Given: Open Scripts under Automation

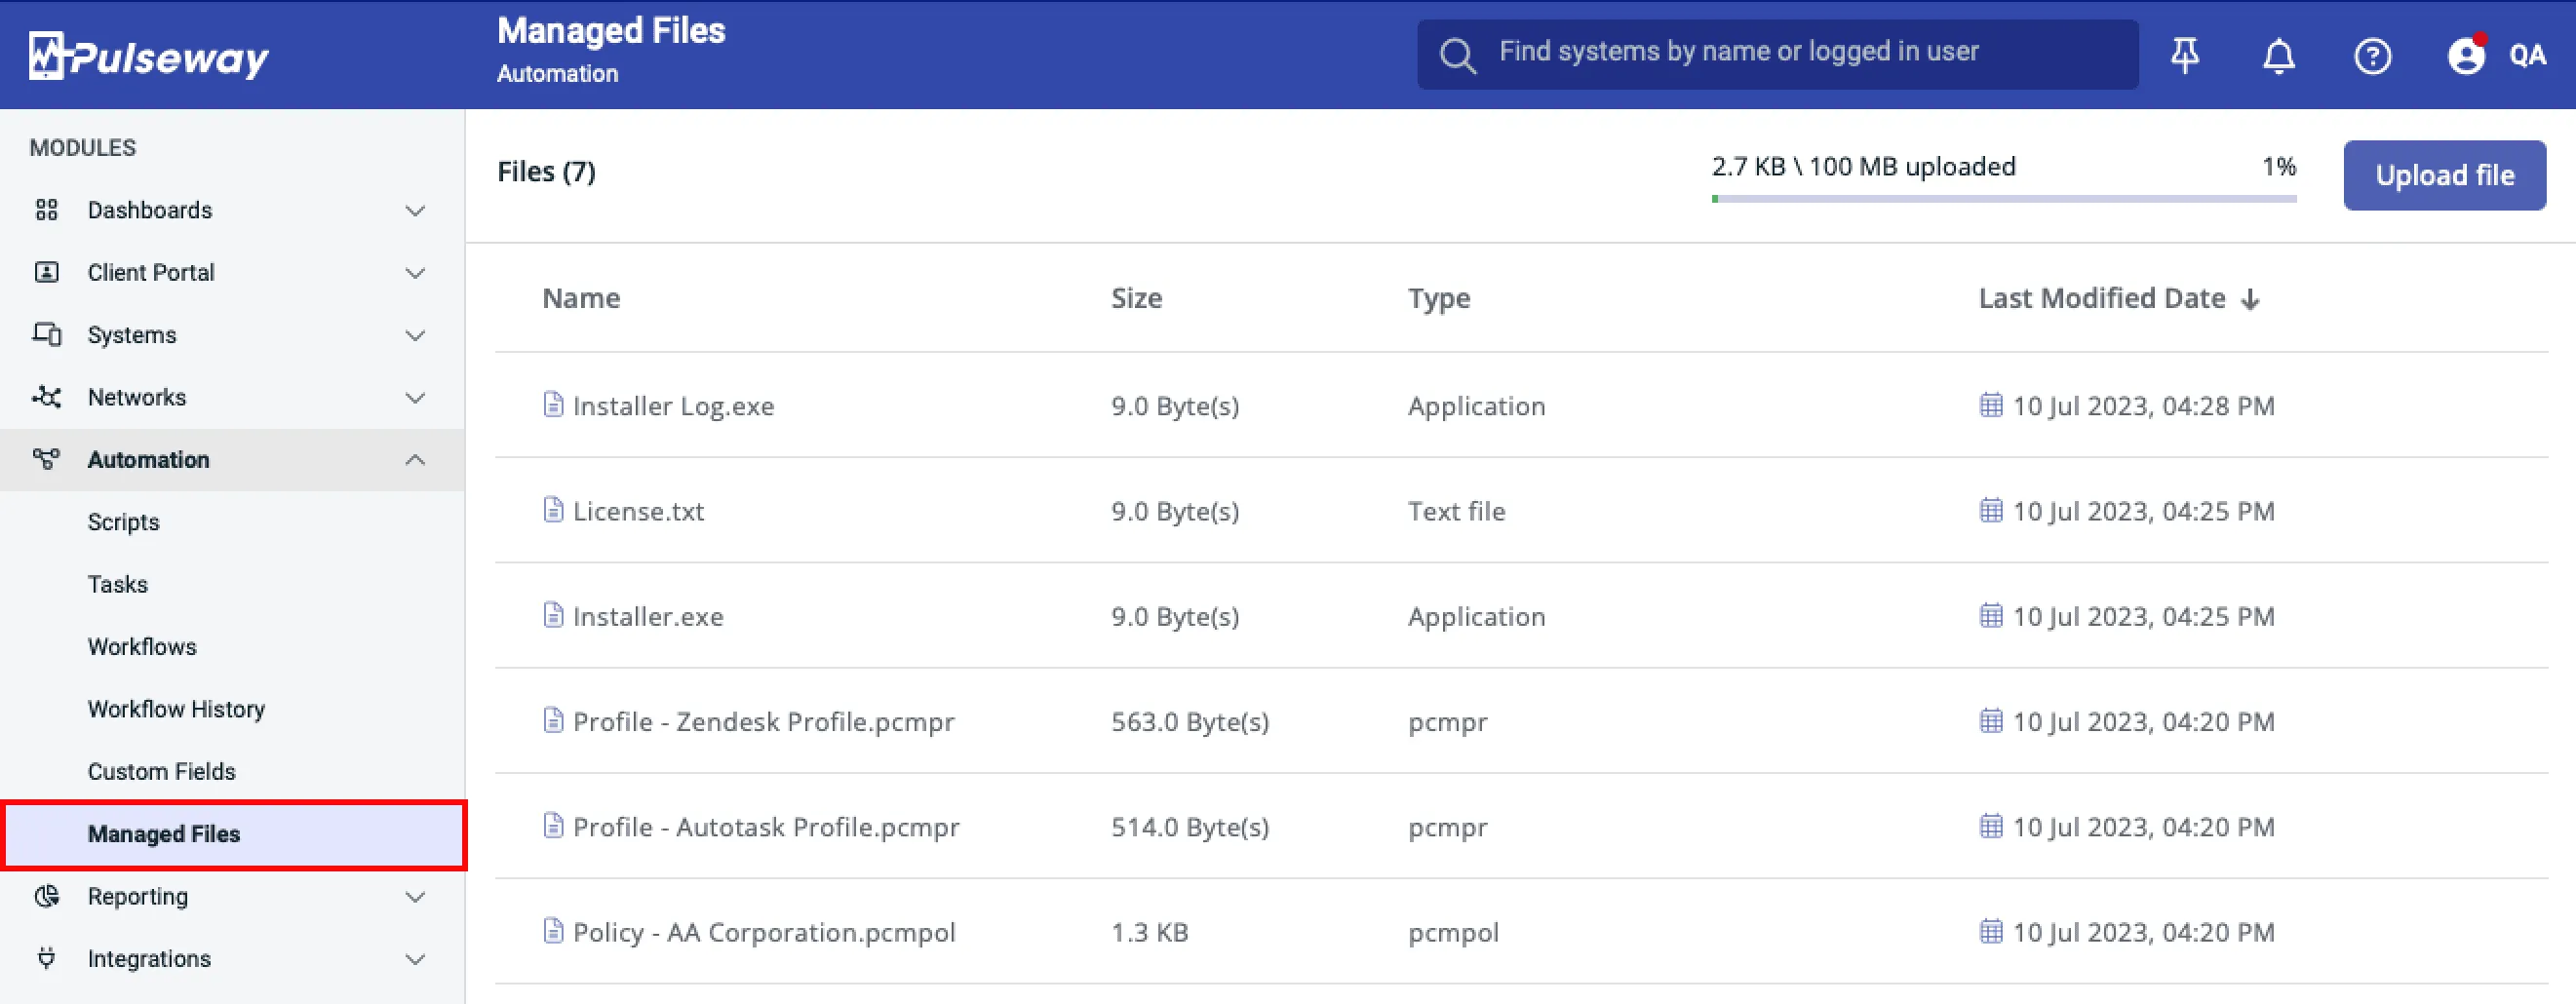Looking at the screenshot, I should [x=123, y=522].
